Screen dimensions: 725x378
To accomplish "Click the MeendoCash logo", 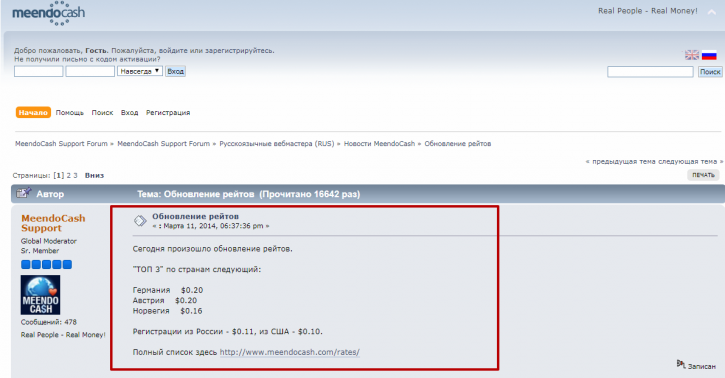I will point(49,13).
